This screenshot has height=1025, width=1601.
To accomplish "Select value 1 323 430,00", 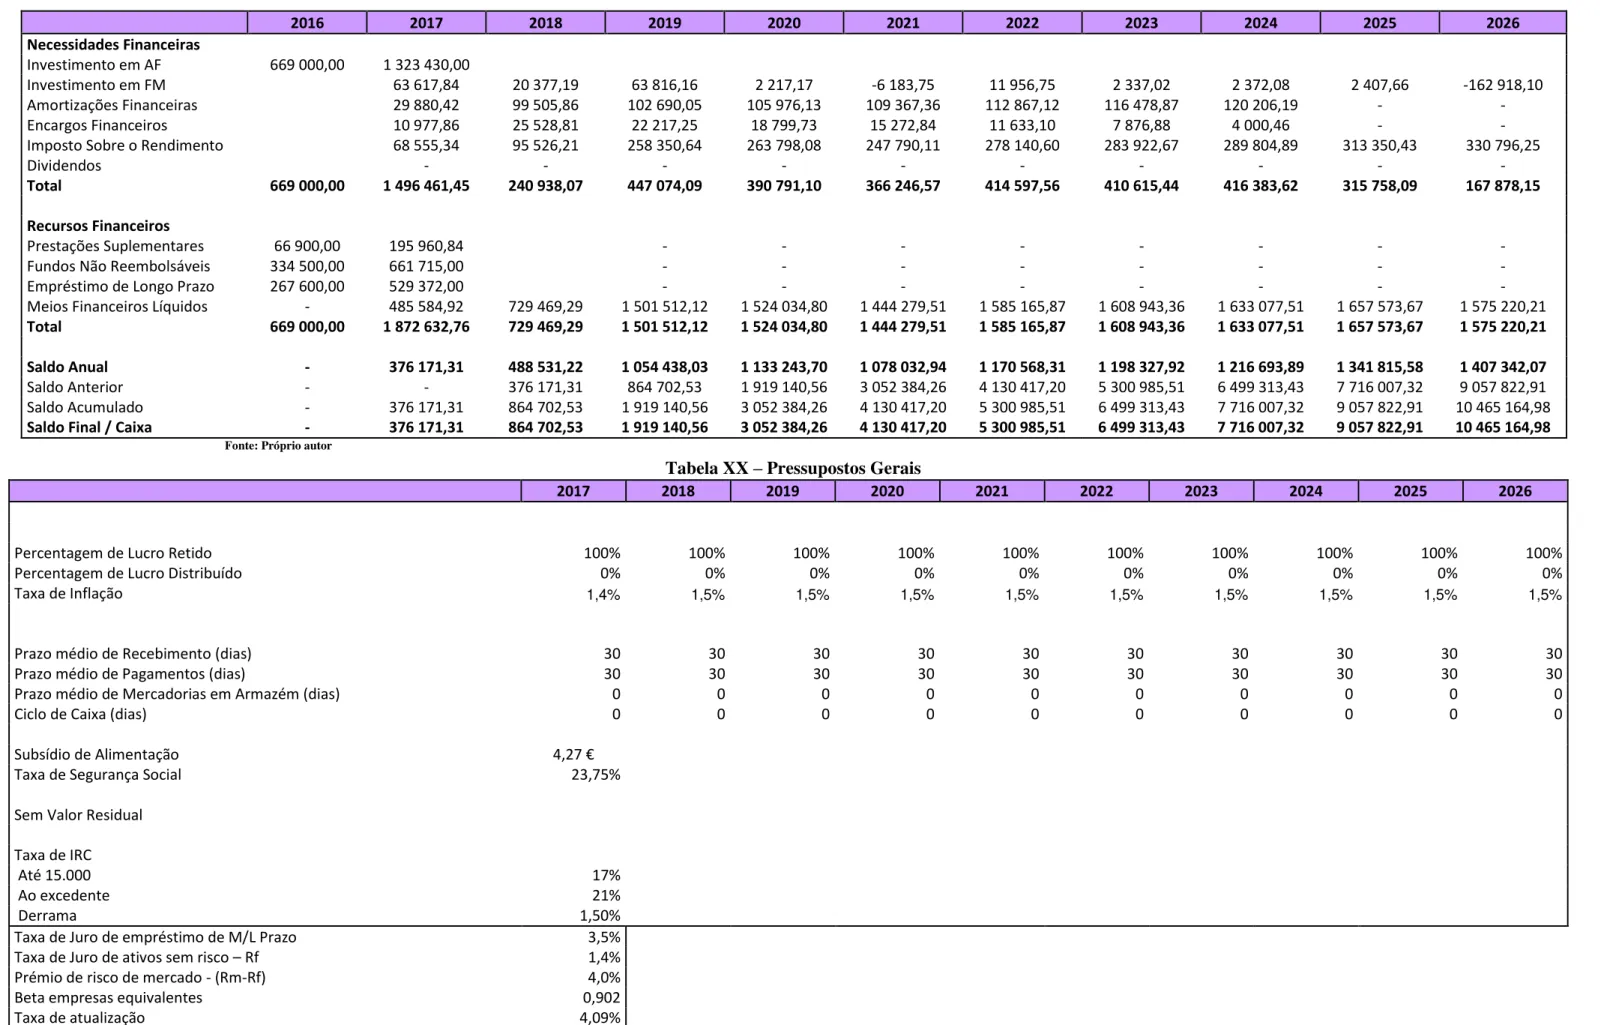I will tap(426, 65).
